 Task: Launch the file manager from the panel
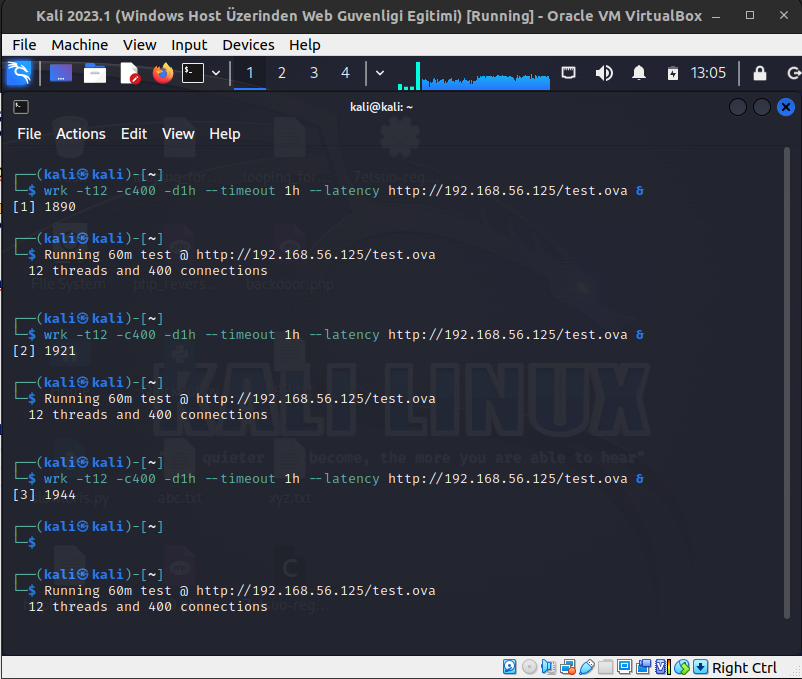coord(95,73)
